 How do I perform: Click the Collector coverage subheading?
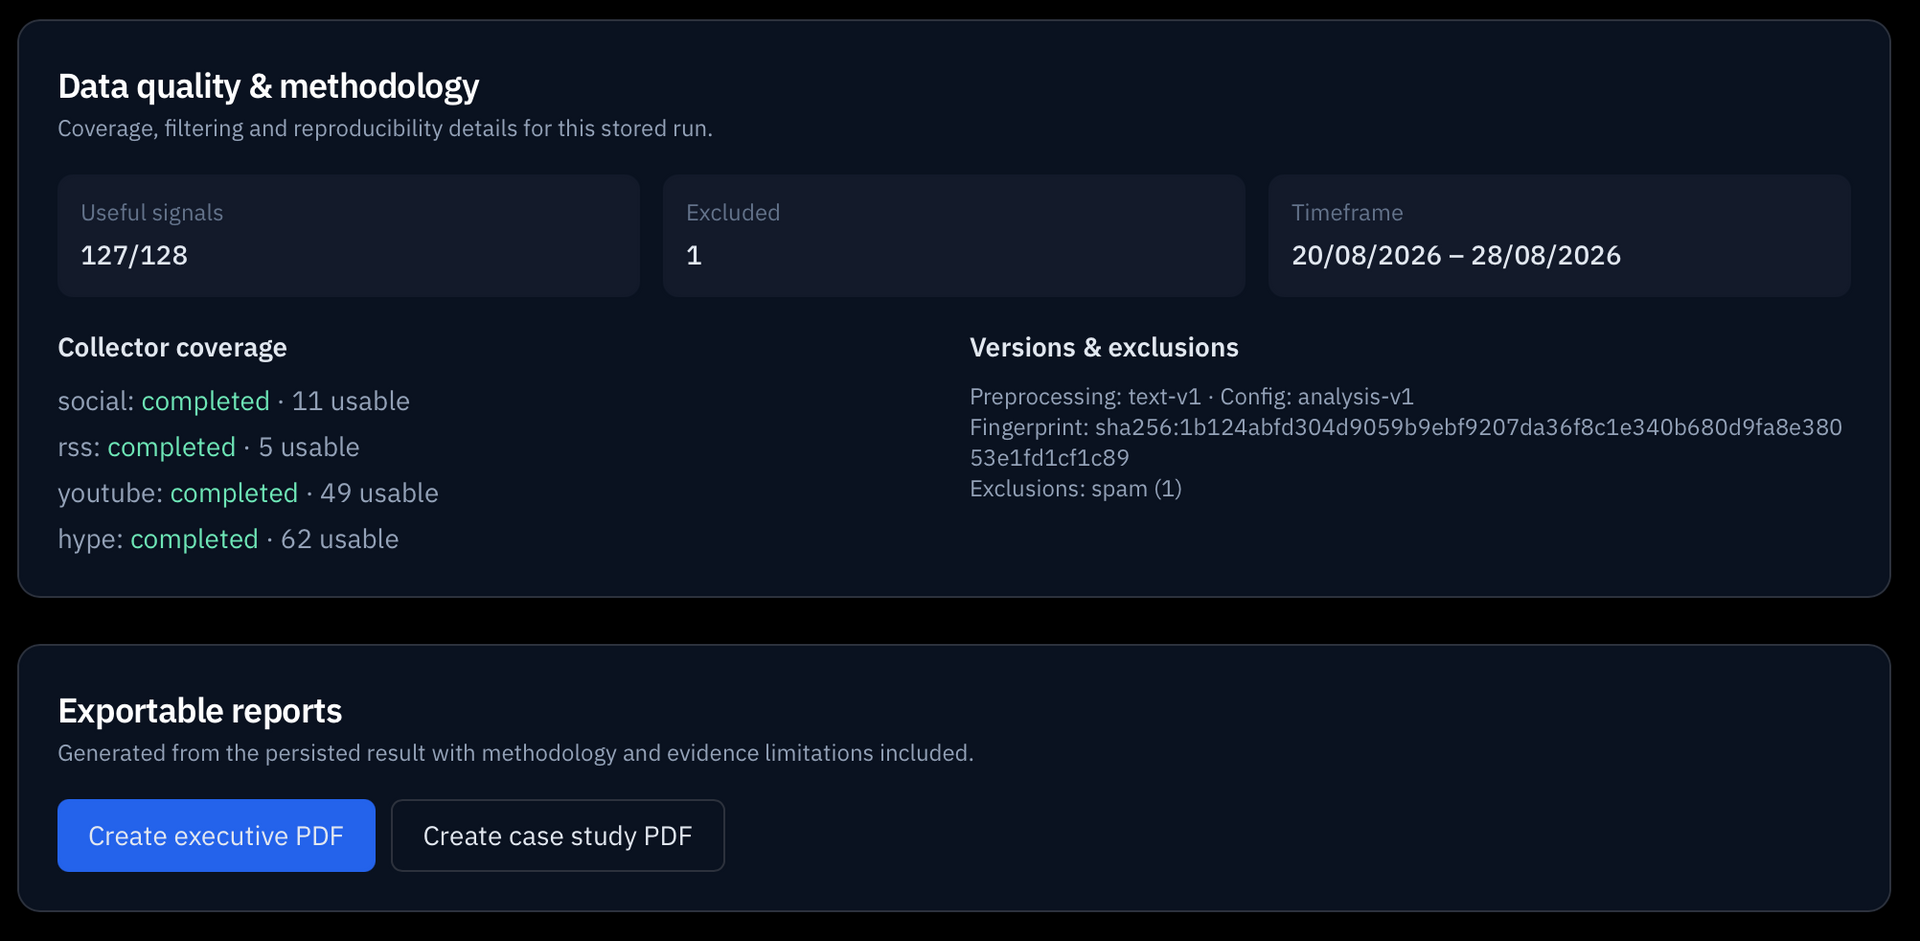(172, 347)
